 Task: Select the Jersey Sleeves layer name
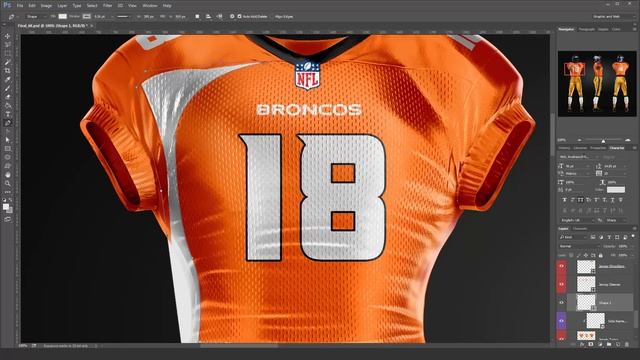(x=609, y=284)
